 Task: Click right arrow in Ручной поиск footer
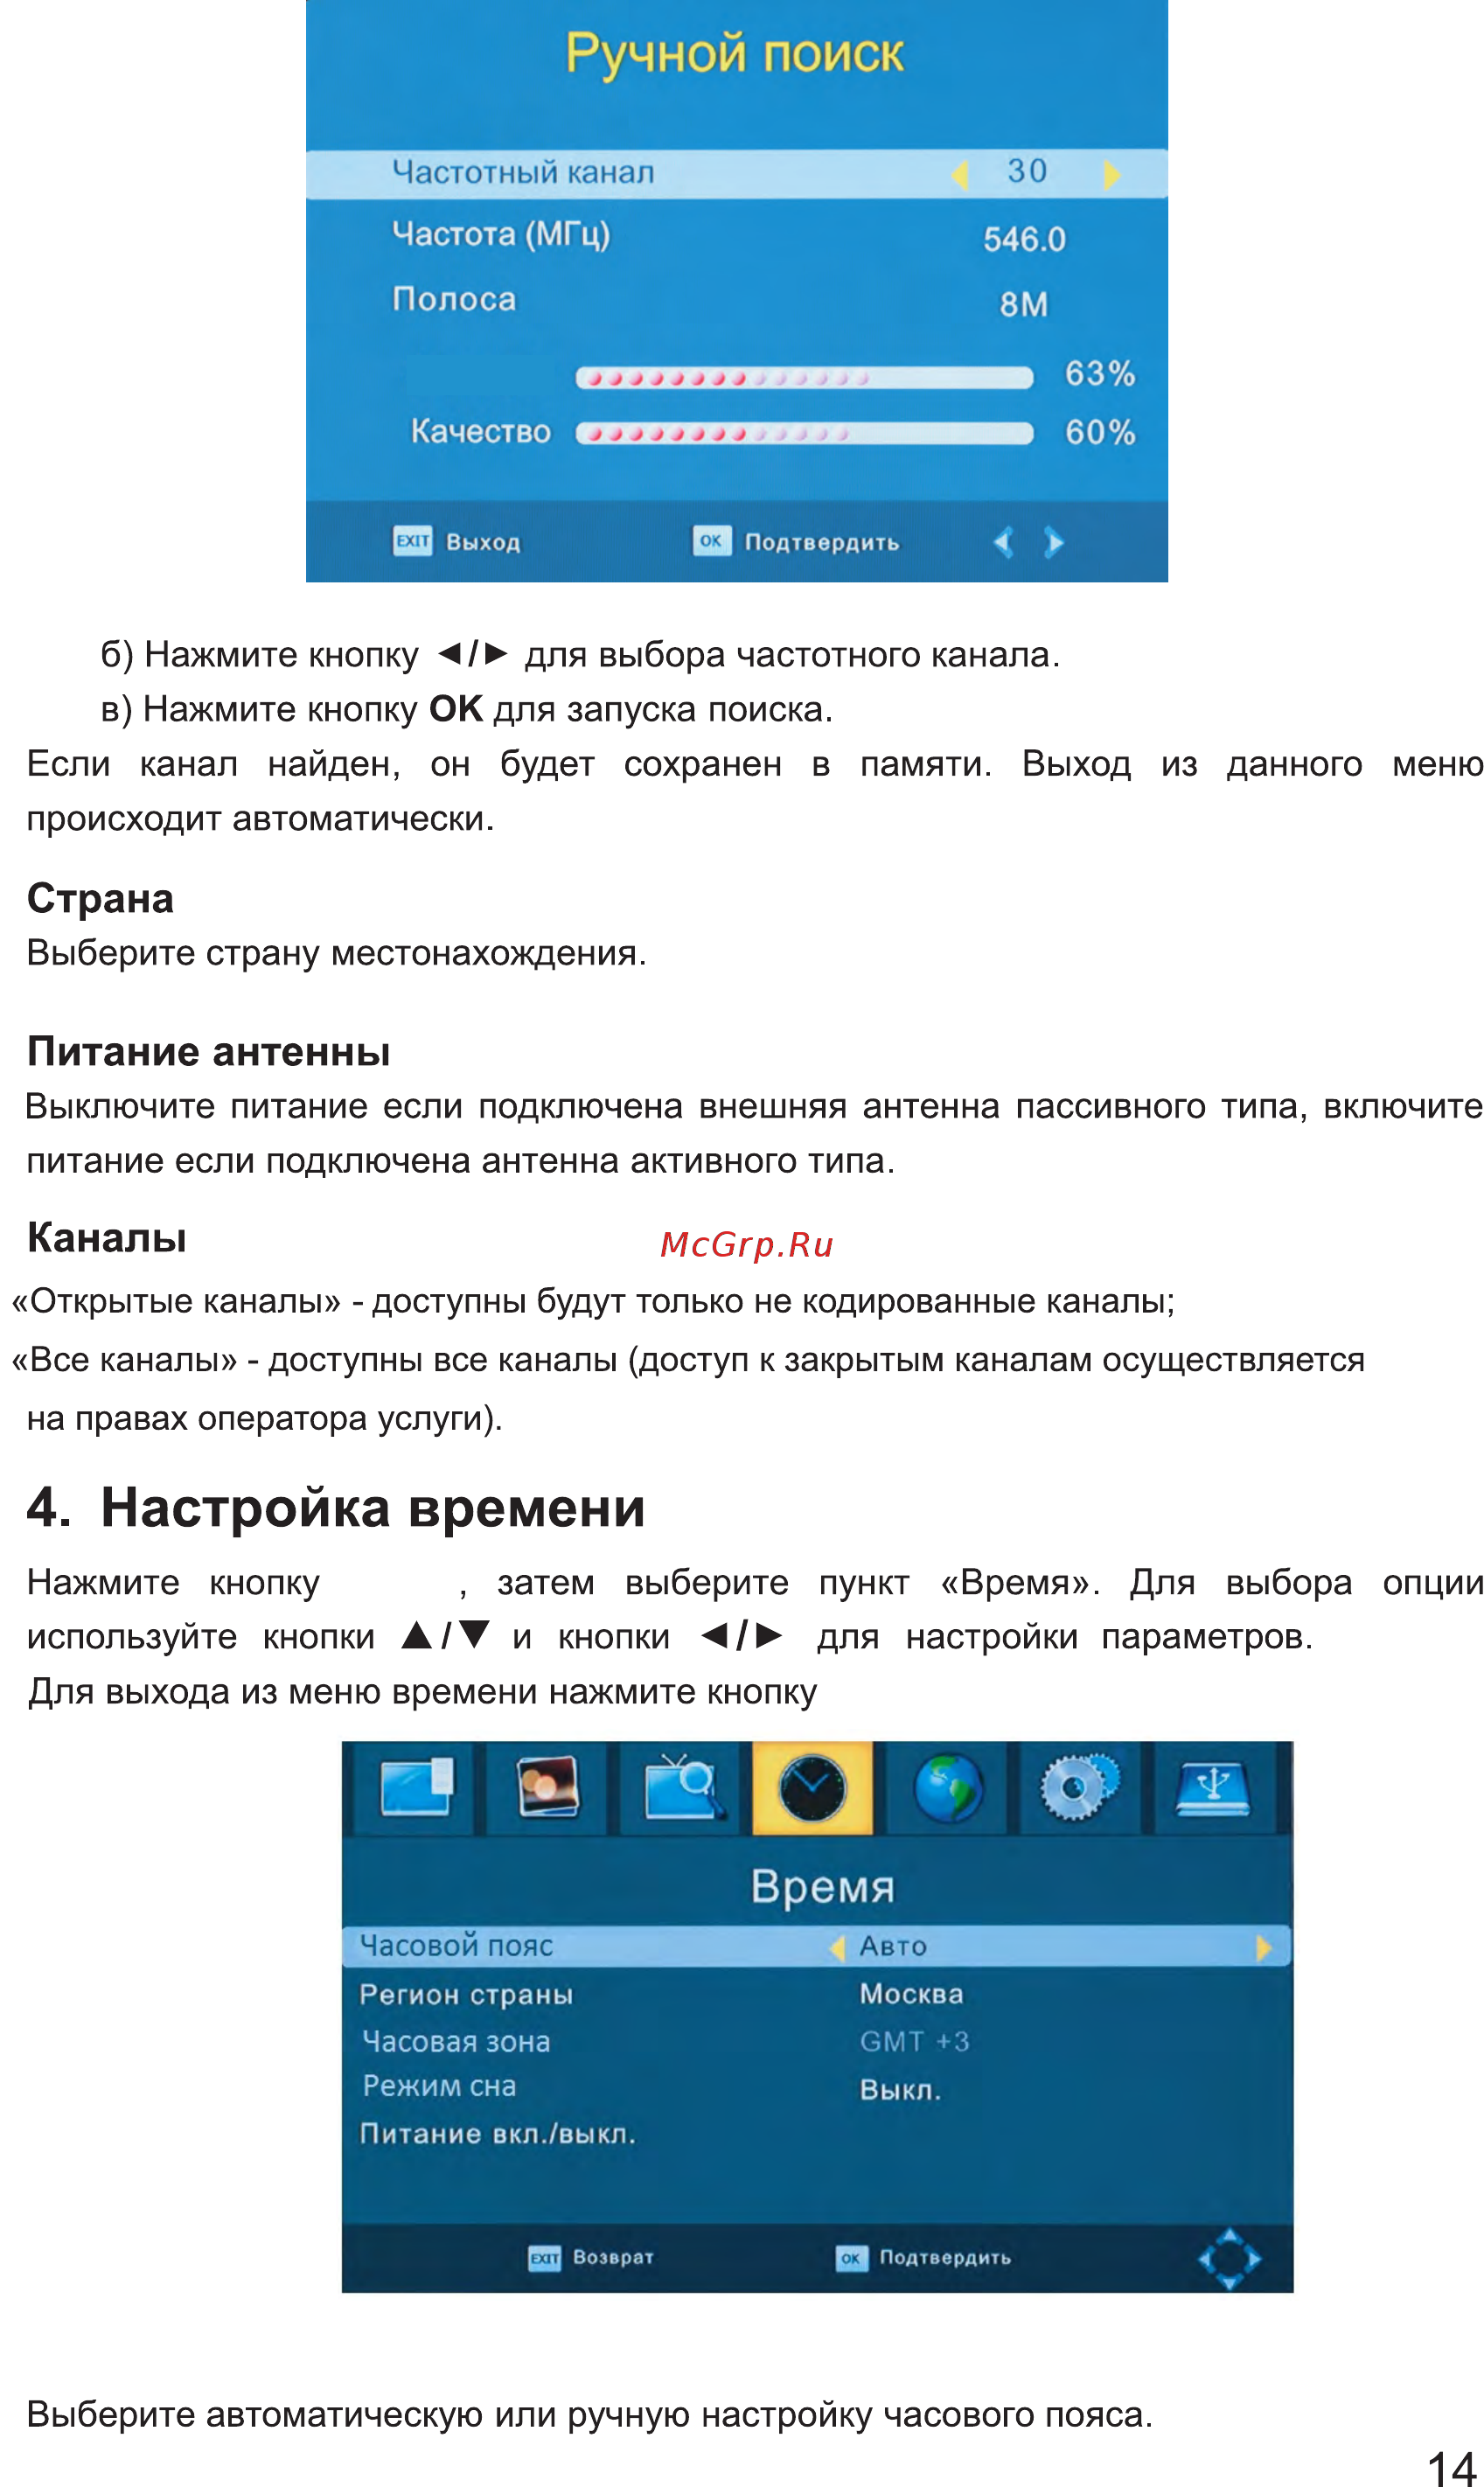pyautogui.click(x=1054, y=542)
